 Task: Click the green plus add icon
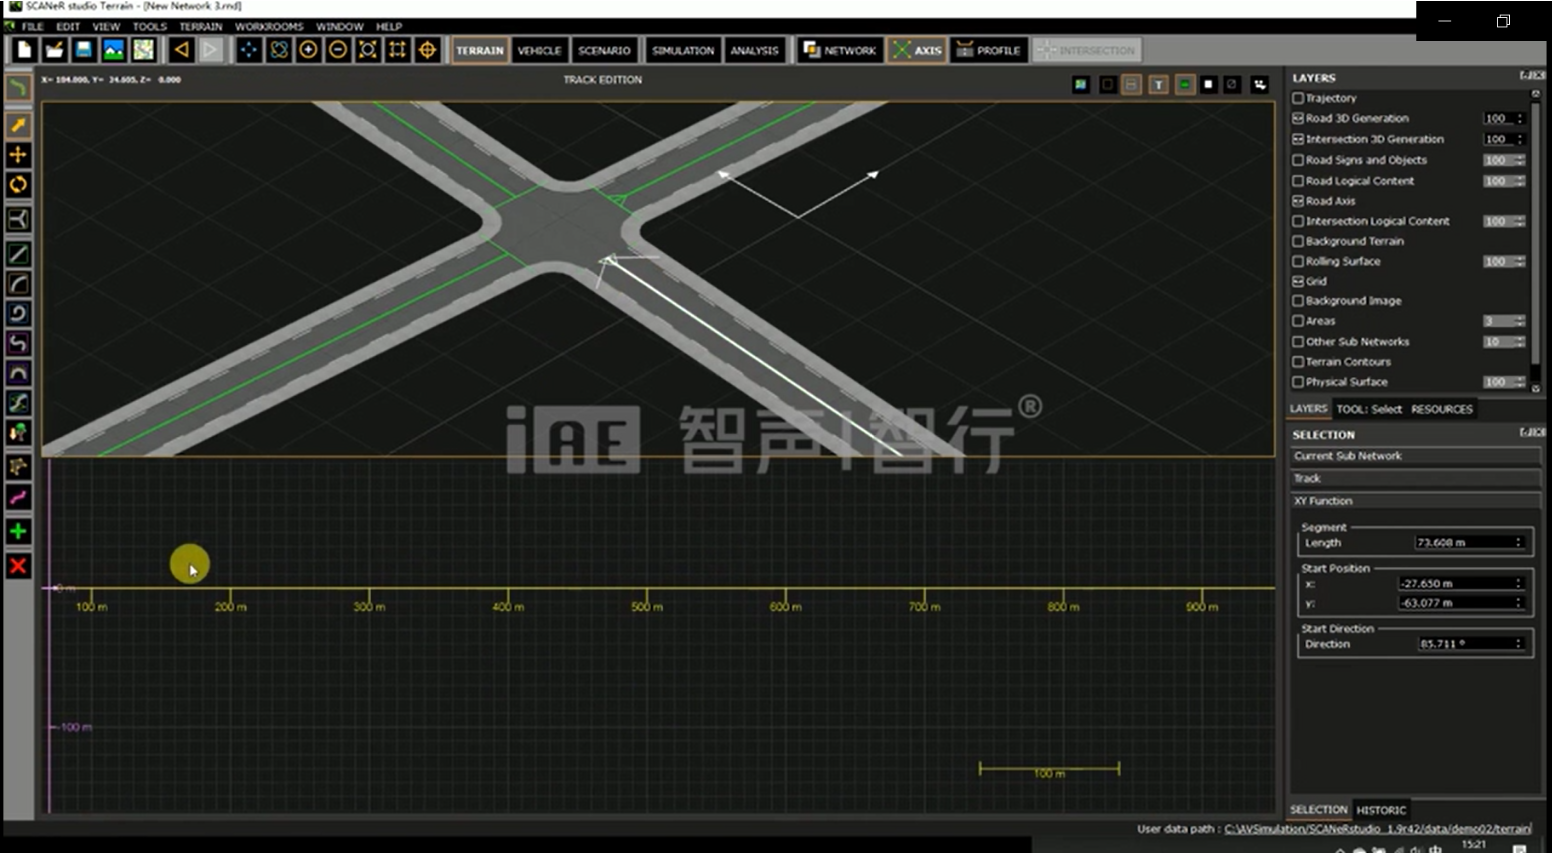click(x=18, y=532)
